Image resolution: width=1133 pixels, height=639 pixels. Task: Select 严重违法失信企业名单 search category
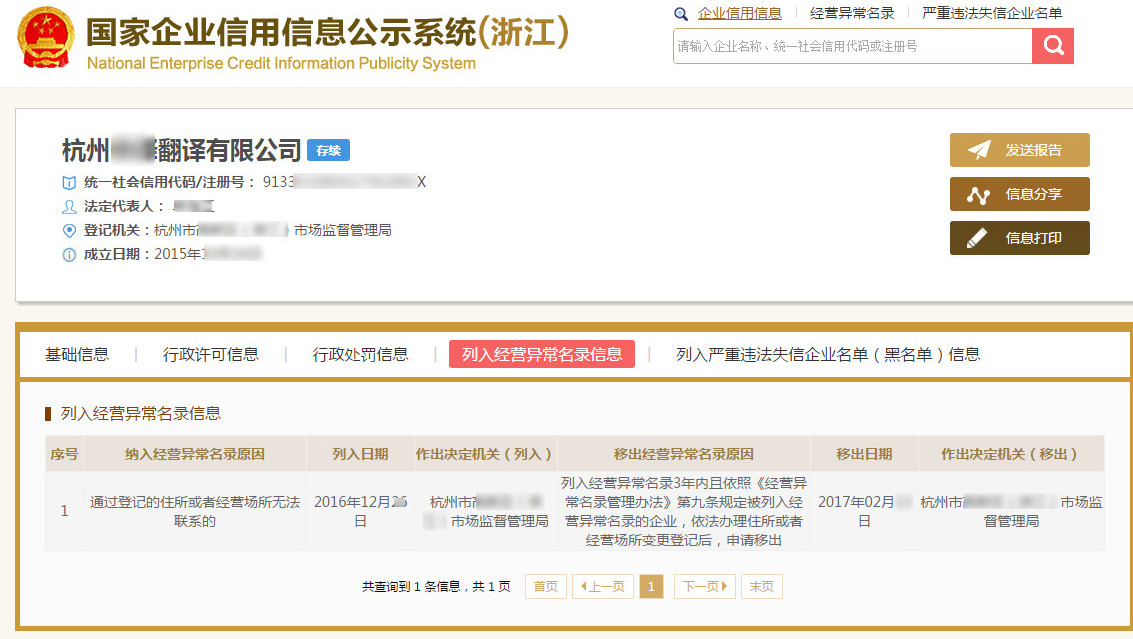(x=992, y=13)
